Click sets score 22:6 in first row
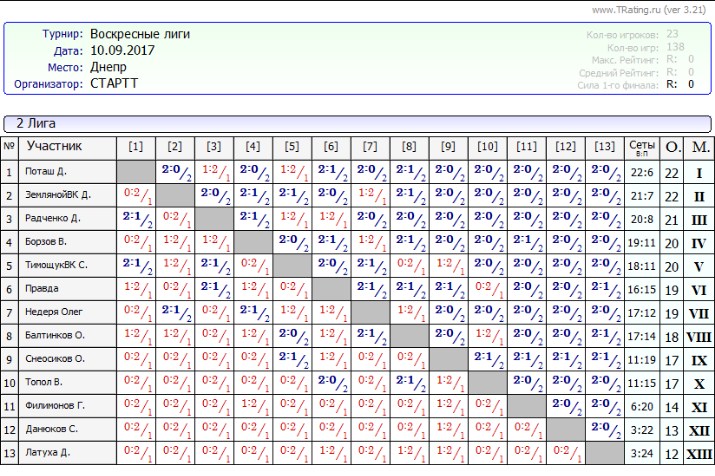 [643, 172]
